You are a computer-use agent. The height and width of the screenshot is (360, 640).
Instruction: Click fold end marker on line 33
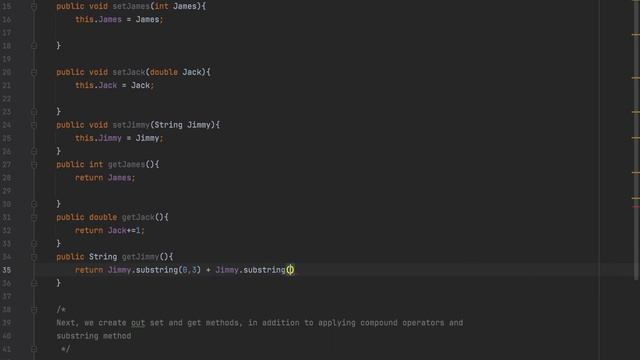tap(34, 244)
